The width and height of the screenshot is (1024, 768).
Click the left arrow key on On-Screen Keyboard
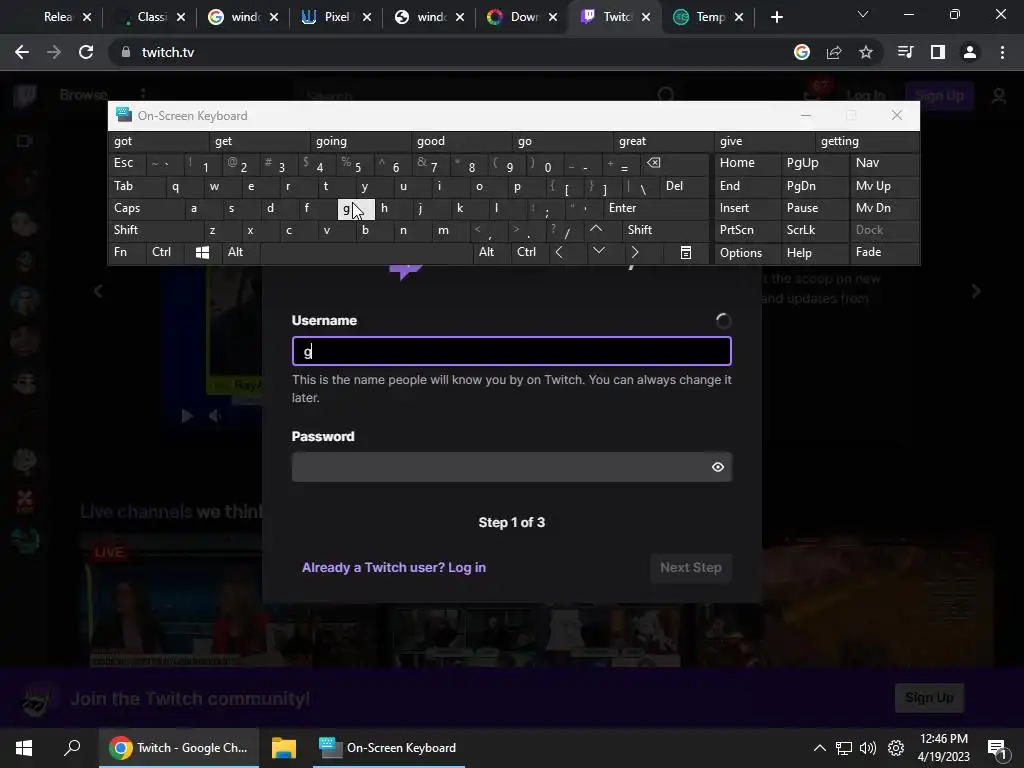pyautogui.click(x=559, y=253)
